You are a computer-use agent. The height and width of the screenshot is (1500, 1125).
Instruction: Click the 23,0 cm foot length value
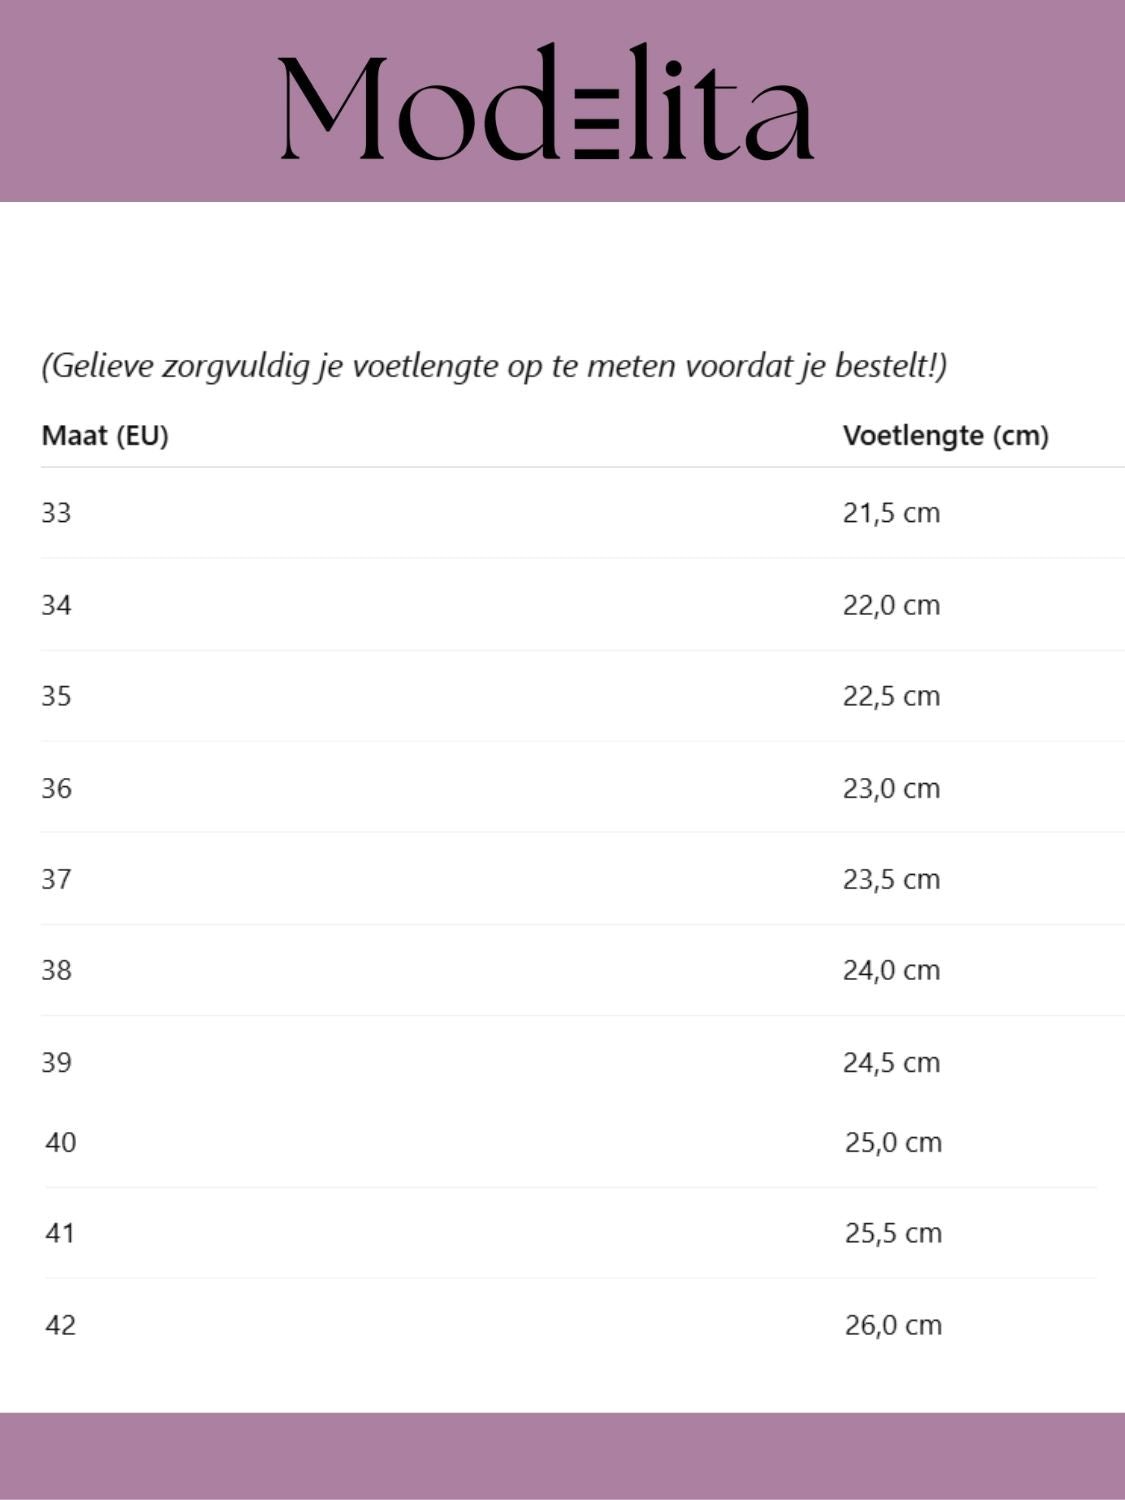tap(892, 788)
